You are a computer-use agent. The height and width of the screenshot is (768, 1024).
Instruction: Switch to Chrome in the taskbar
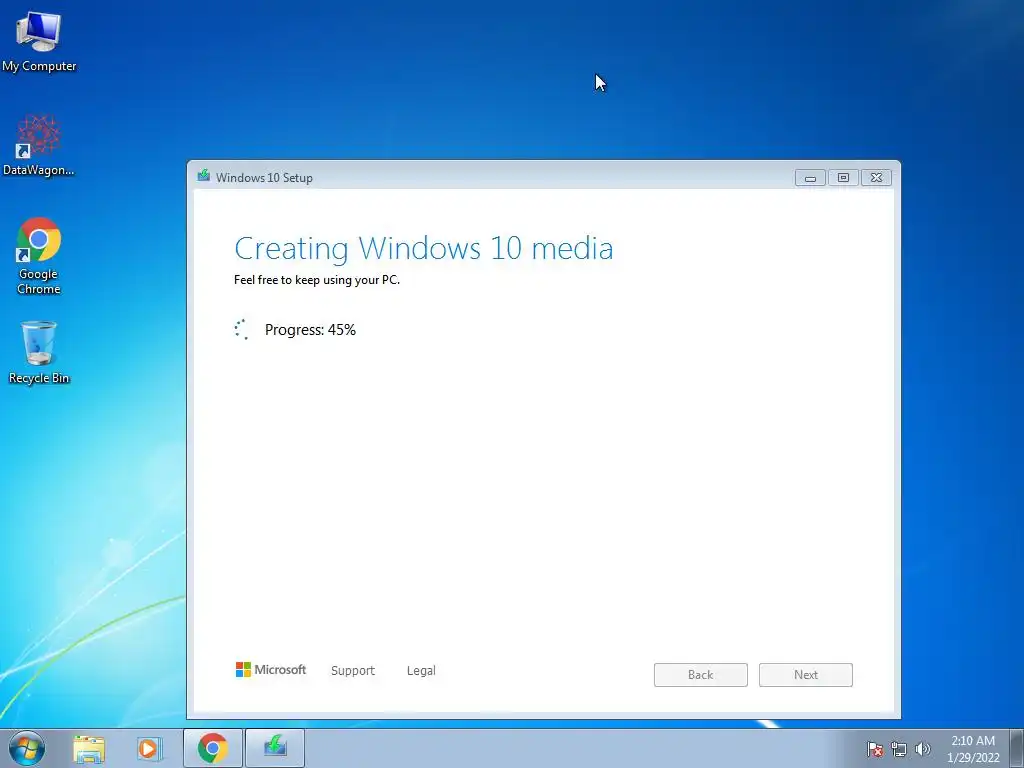(x=213, y=748)
